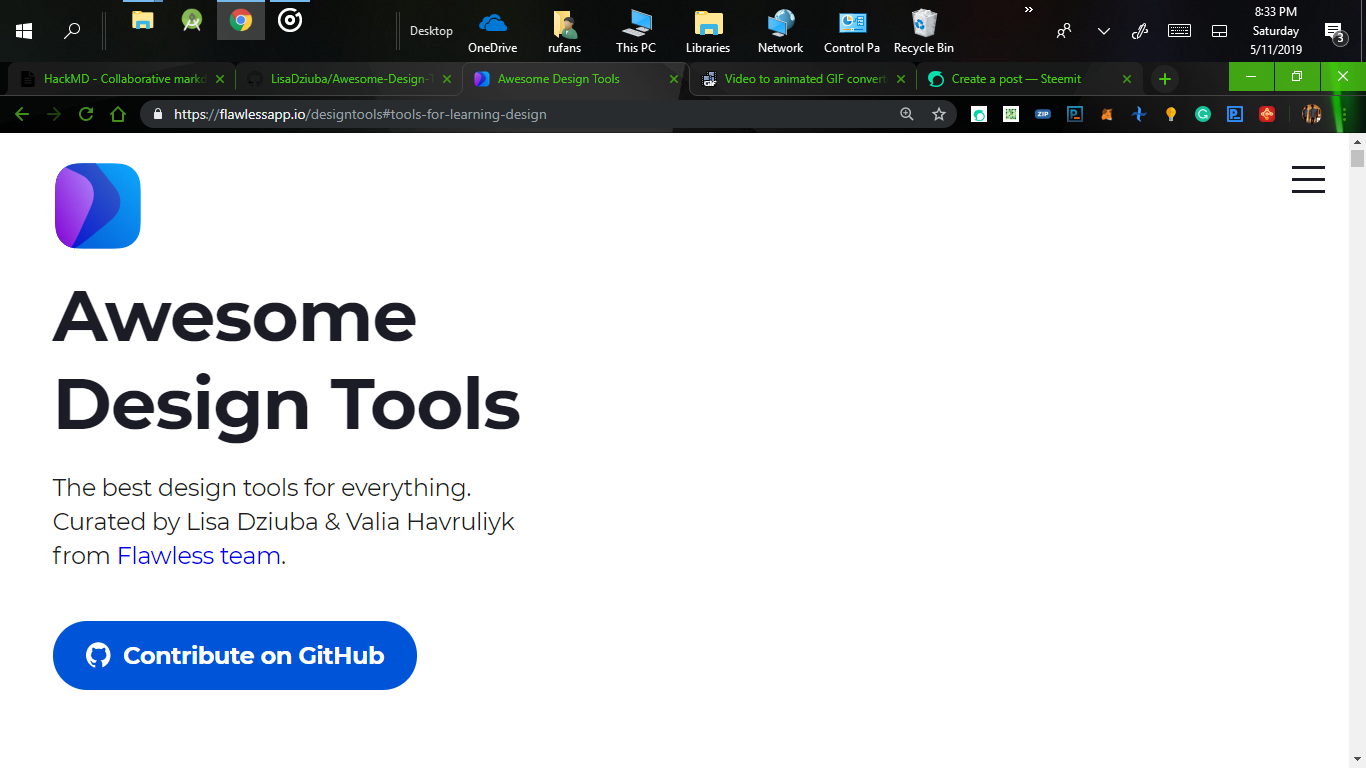Expand the desktop toolbar overflow chevrons

[x=1029, y=10]
